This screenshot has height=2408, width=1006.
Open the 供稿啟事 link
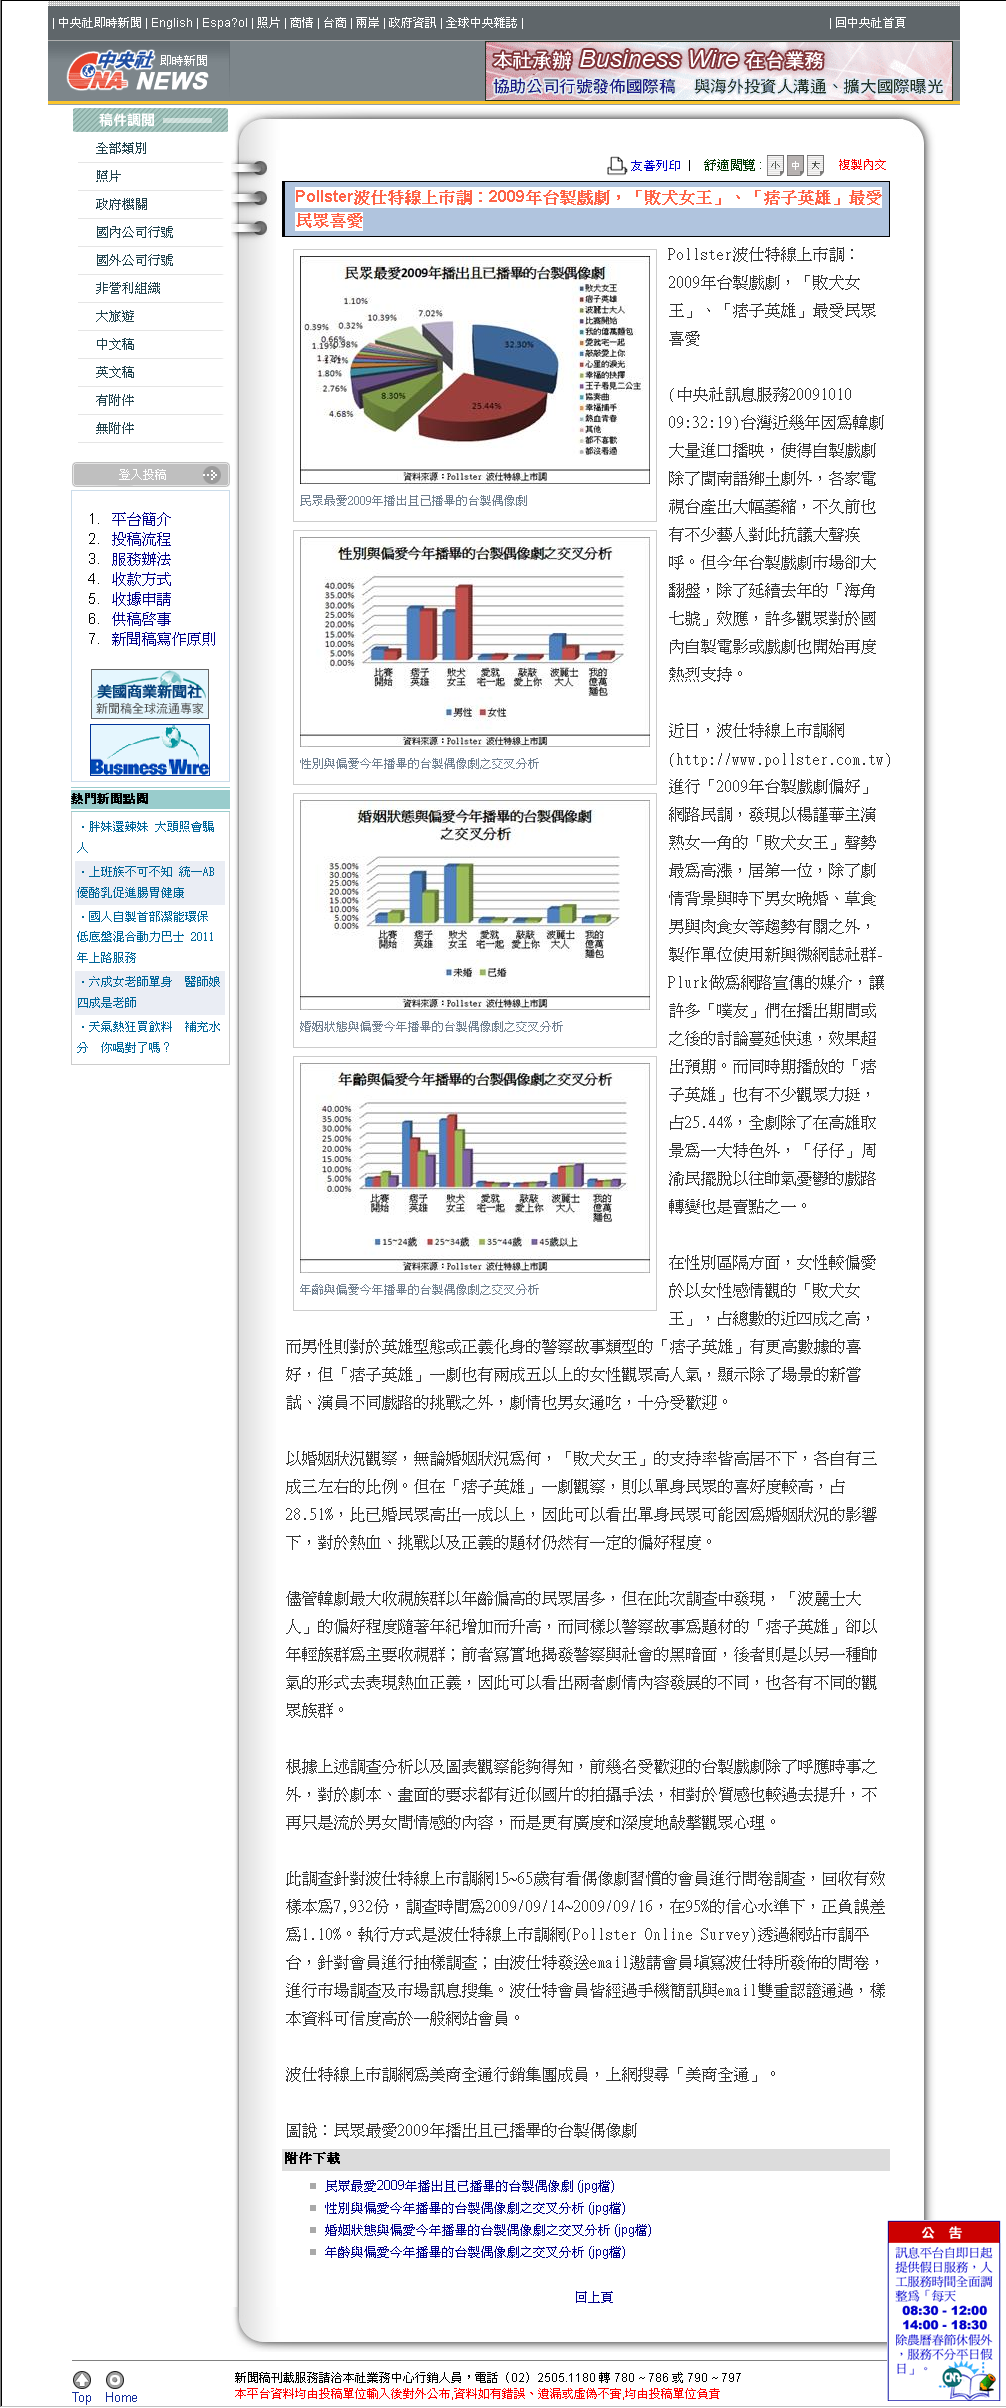[x=141, y=619]
